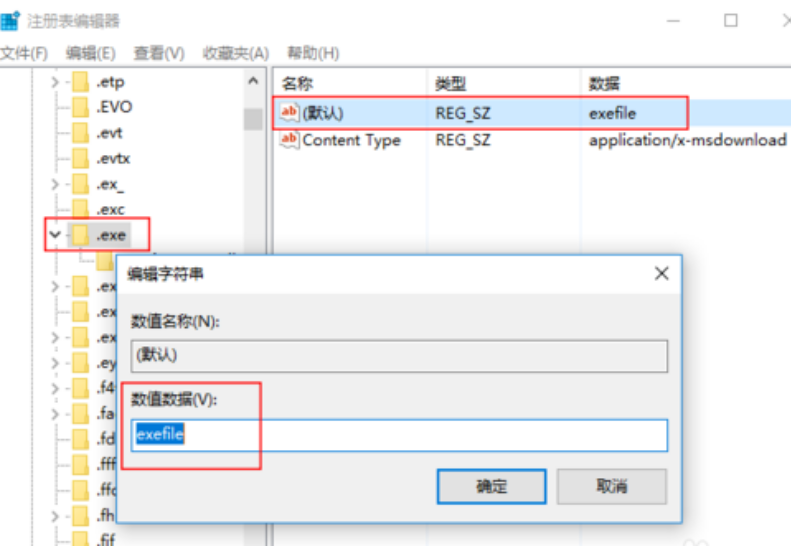
Task: Select the .exe folder icon
Action: 81,235
